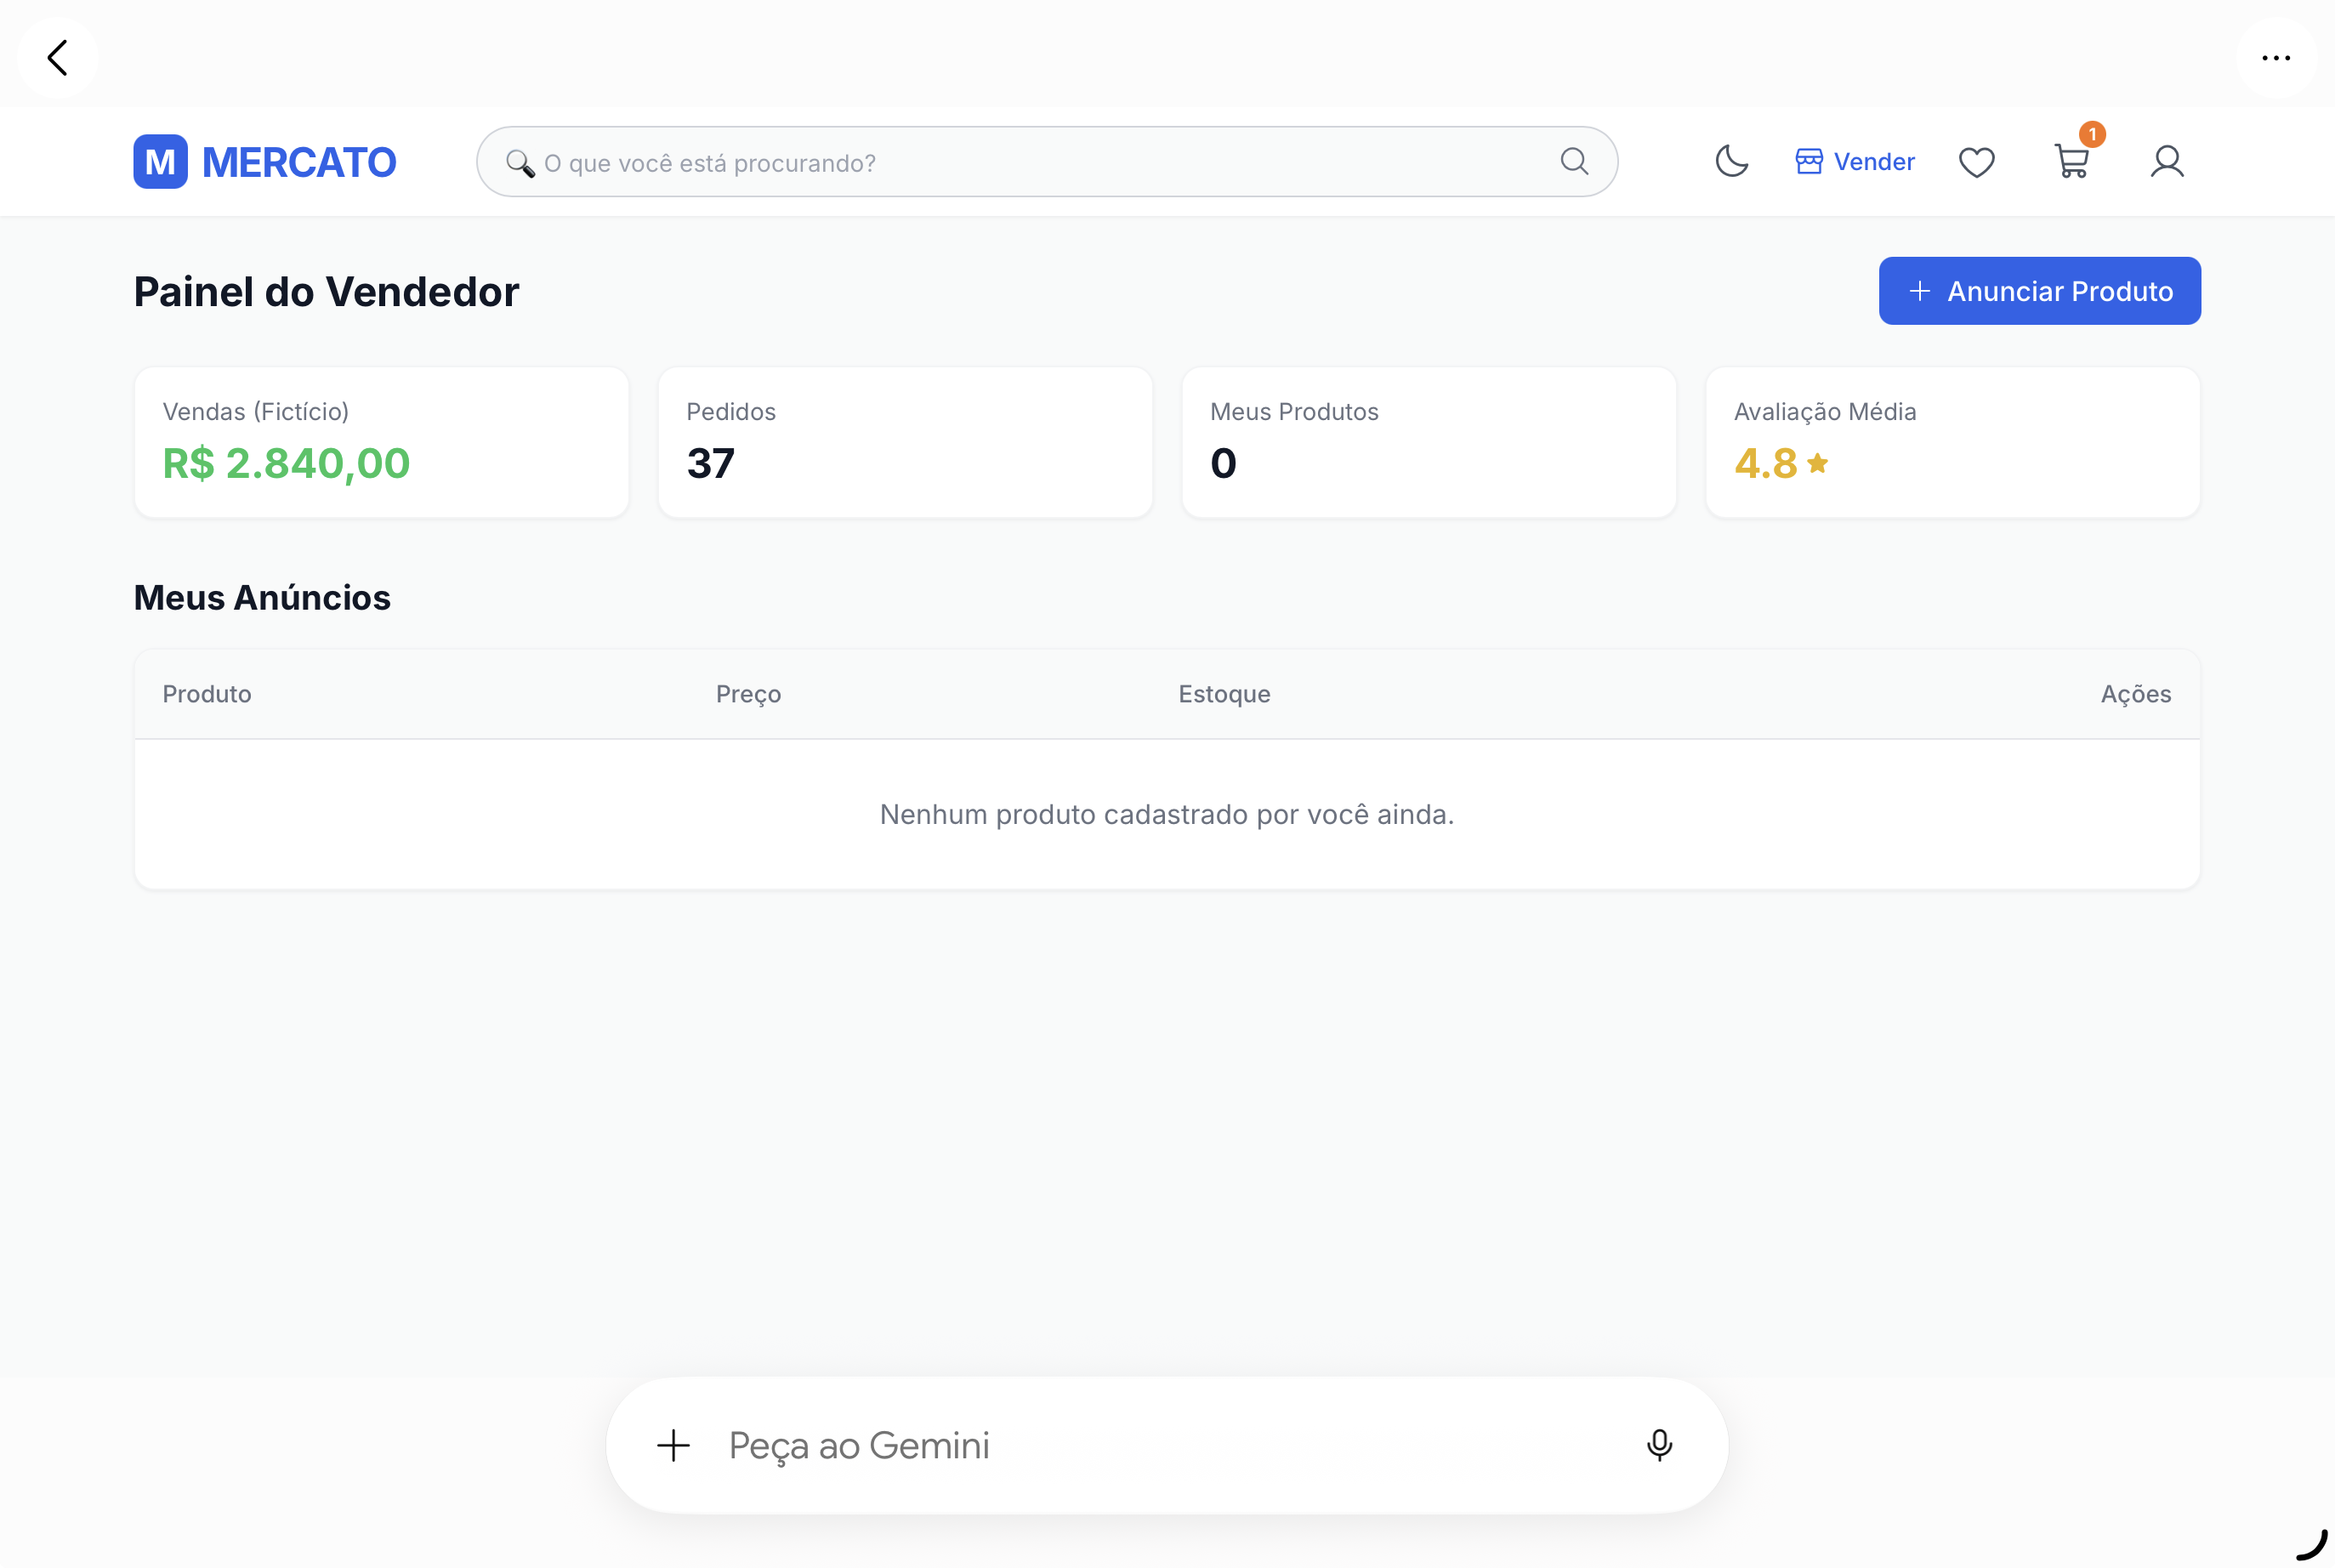
Task: Click the blue M logo icon
Action: 160,162
